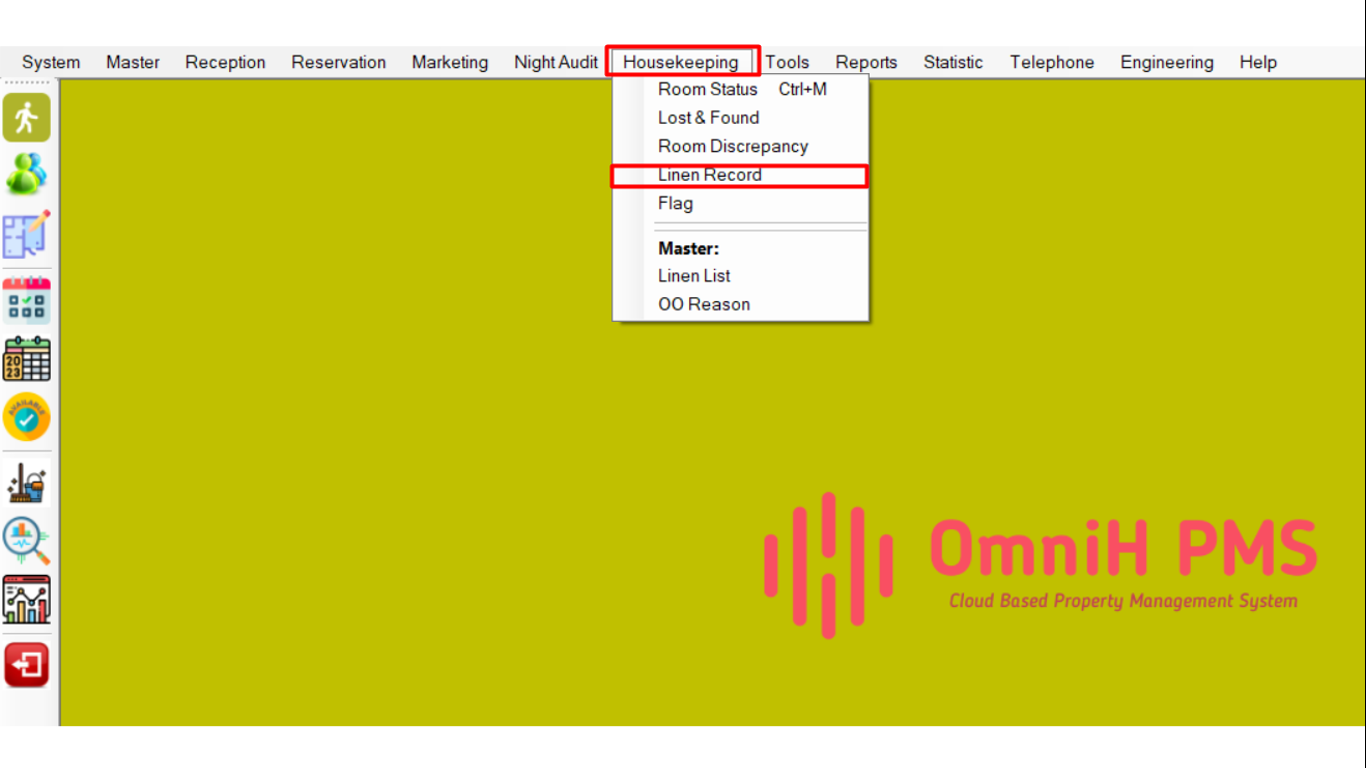Select Flag menu entry
Image resolution: width=1366 pixels, height=768 pixels.
coord(741,203)
